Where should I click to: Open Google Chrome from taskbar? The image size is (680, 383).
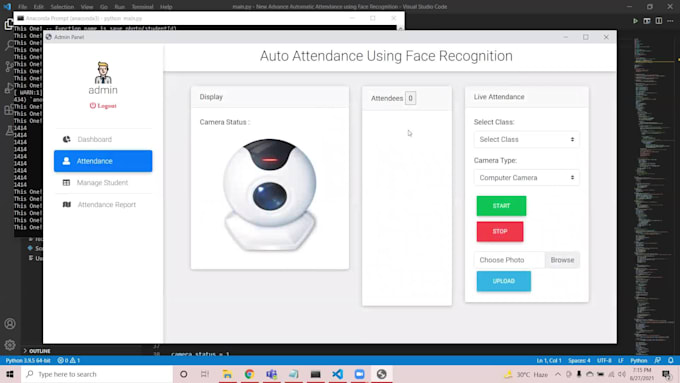[x=249, y=374]
